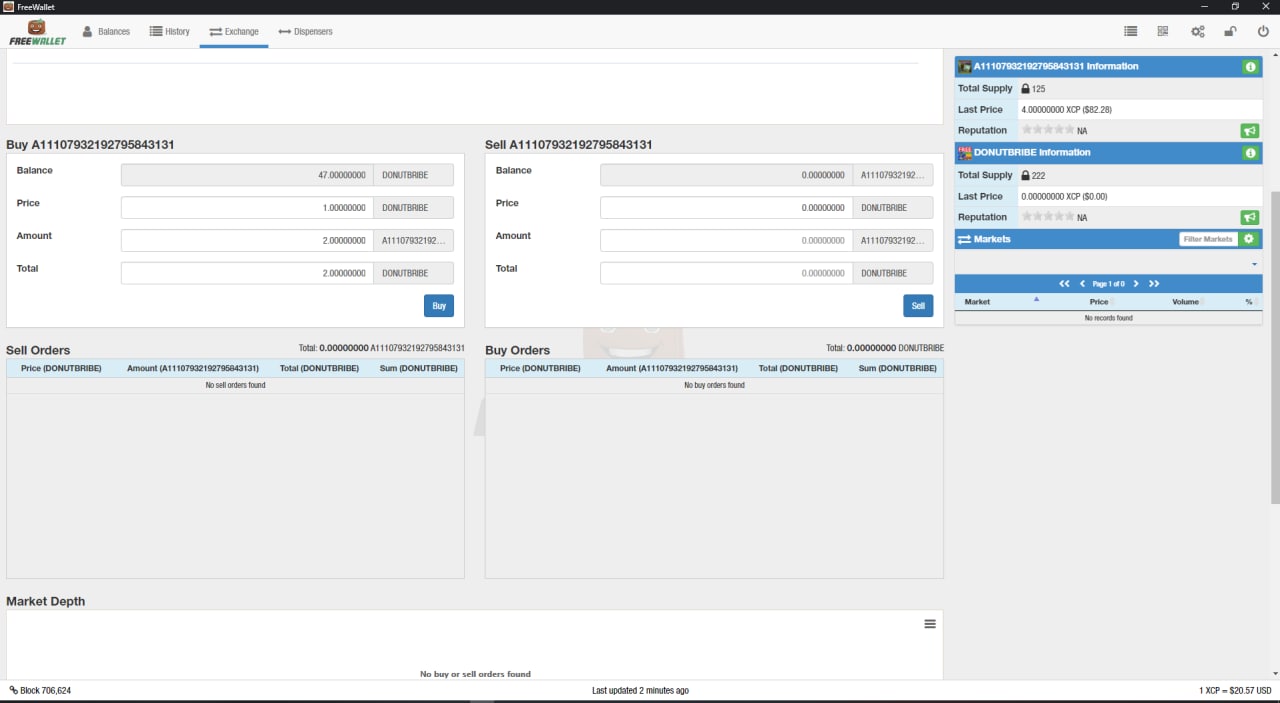Click A11107932192795843131 asset thumbnail icon
This screenshot has height=703, width=1280.
(965, 67)
